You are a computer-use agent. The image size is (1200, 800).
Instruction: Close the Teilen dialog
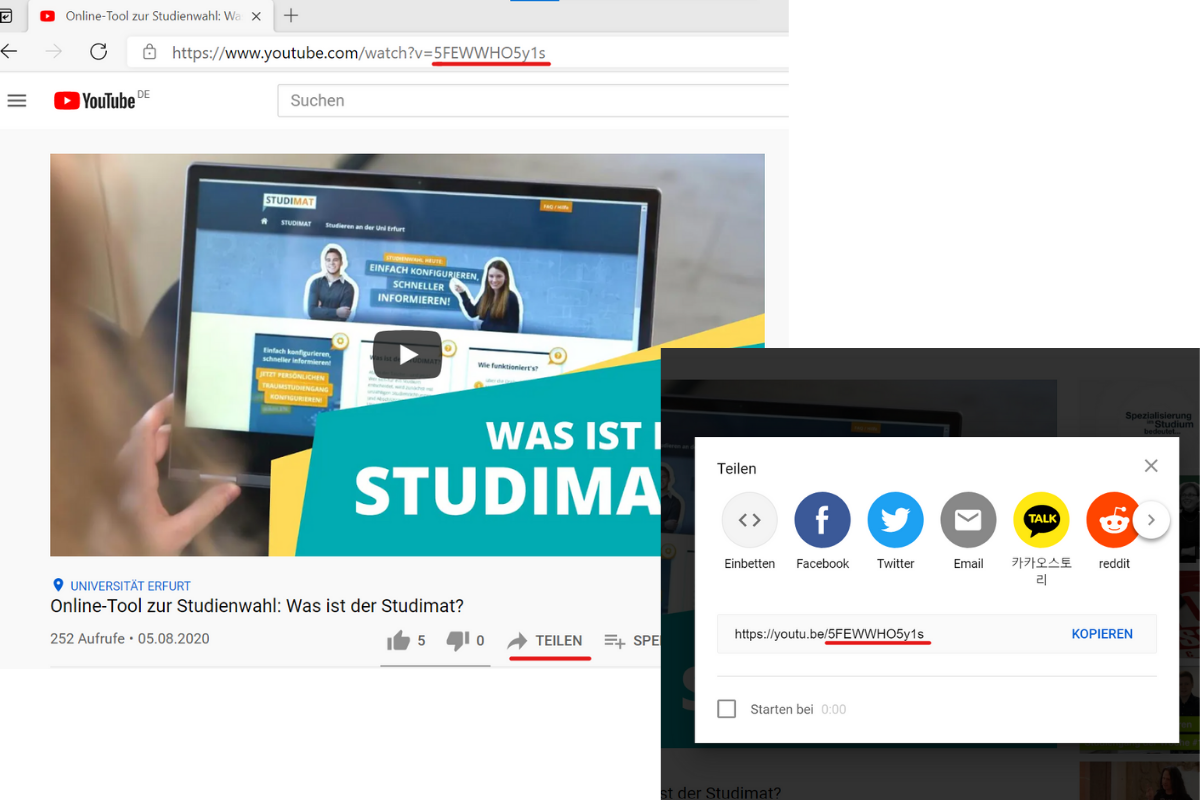click(1151, 466)
